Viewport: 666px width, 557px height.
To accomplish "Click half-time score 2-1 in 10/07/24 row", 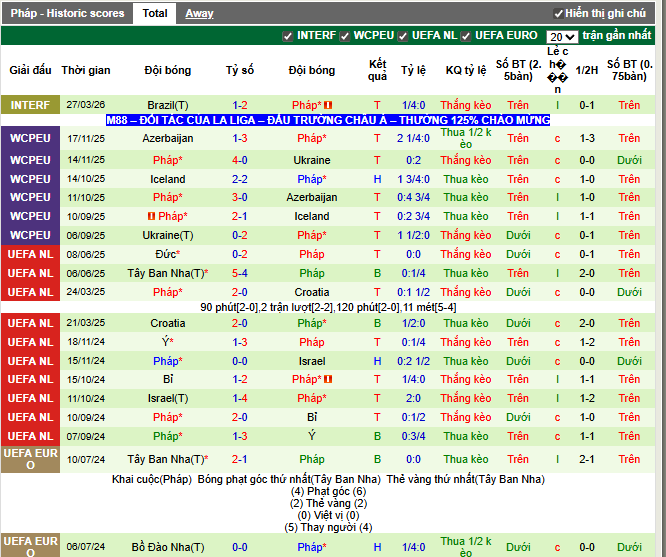I will (x=587, y=459).
